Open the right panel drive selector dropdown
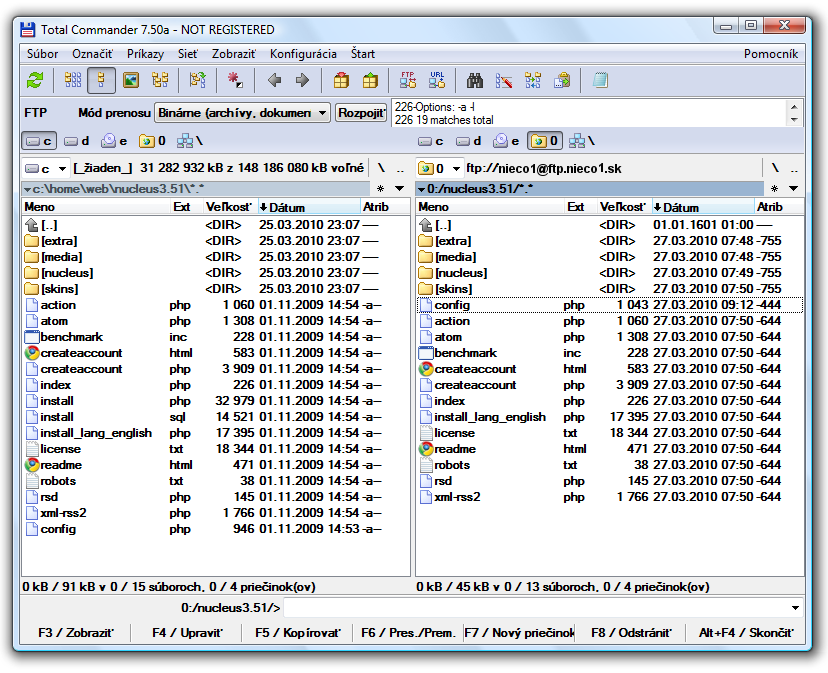The width and height of the screenshot is (828, 673). pyautogui.click(x=439, y=169)
